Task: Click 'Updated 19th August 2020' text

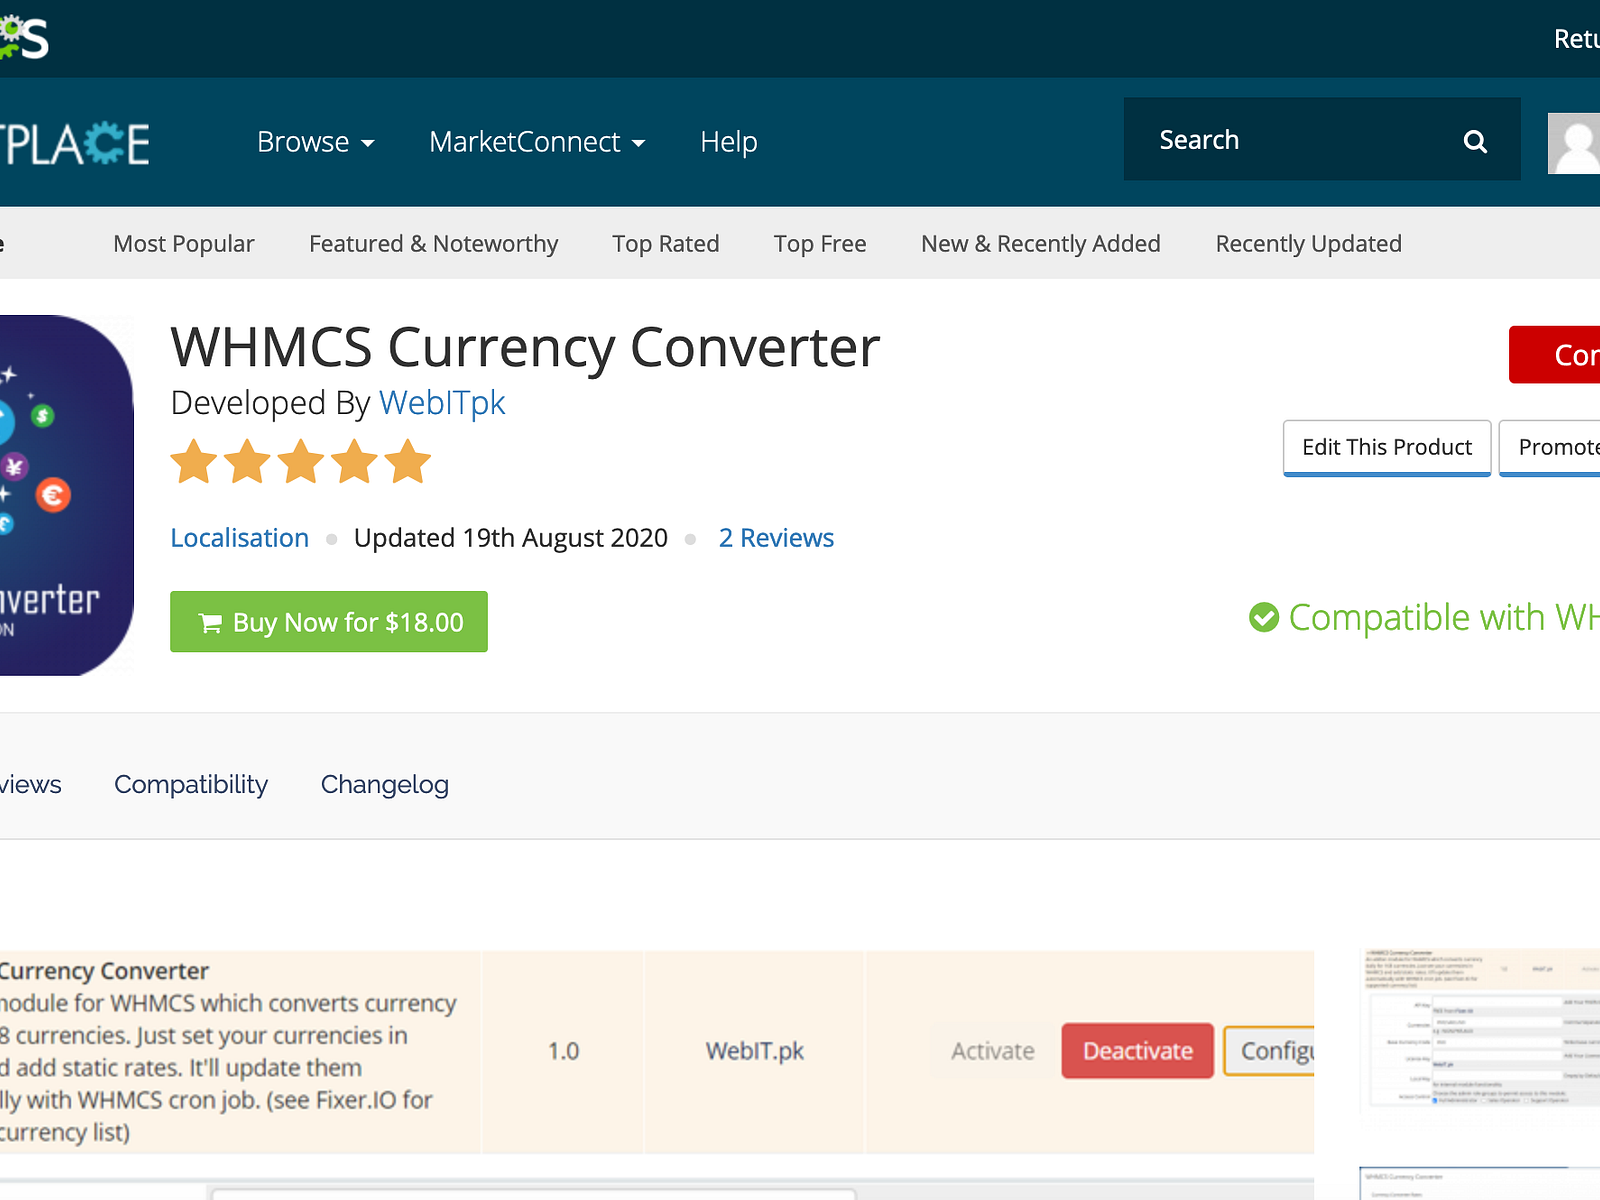Action: click(x=511, y=538)
